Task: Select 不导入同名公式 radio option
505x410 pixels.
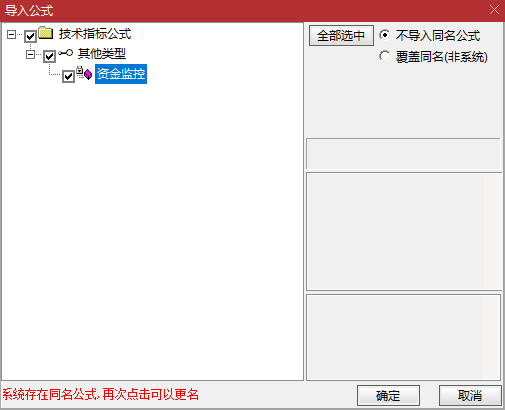Action: tap(384, 35)
